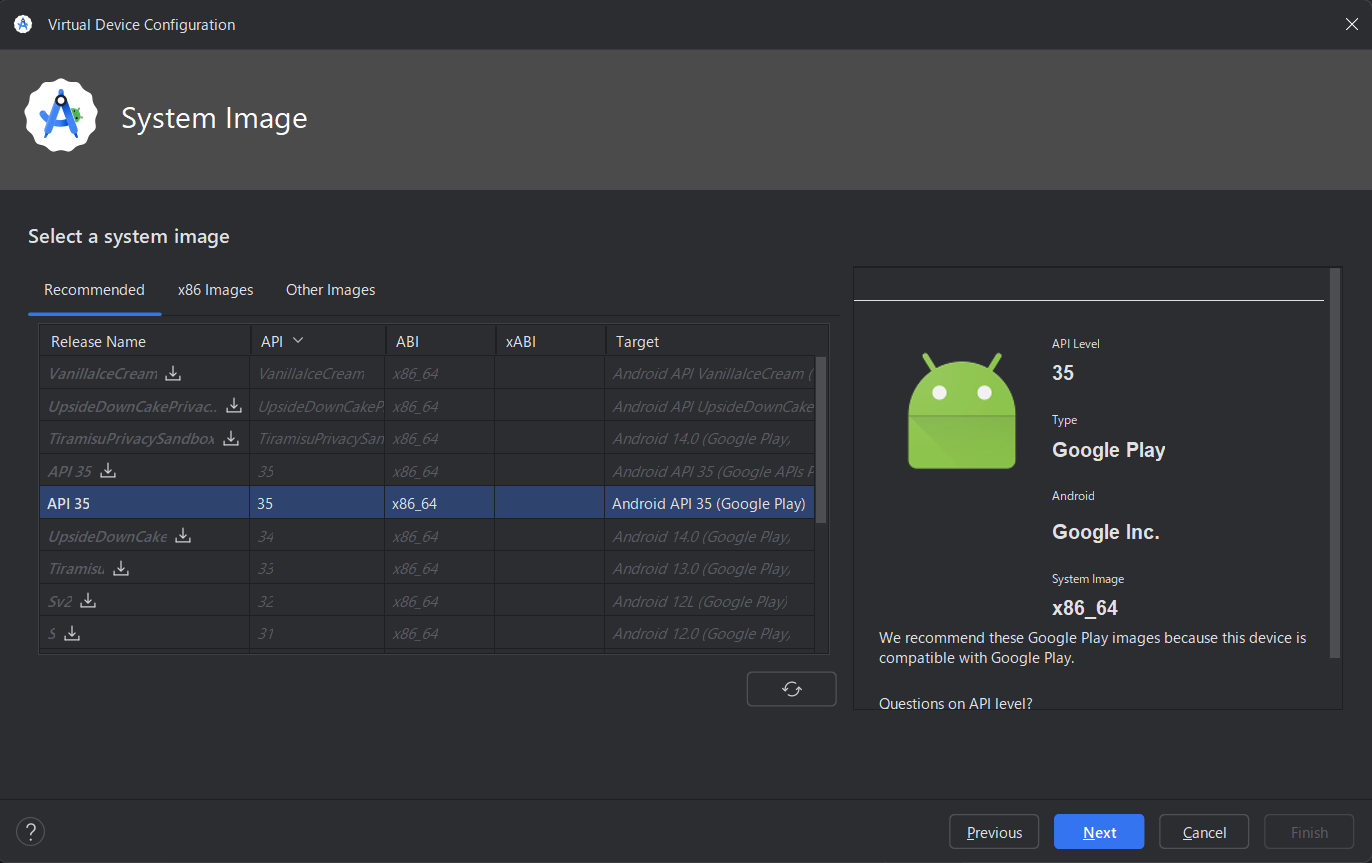Download the UpsideDownCakePrivacy system image
Screen dimensions: 1372x863
pyautogui.click(x=234, y=406)
